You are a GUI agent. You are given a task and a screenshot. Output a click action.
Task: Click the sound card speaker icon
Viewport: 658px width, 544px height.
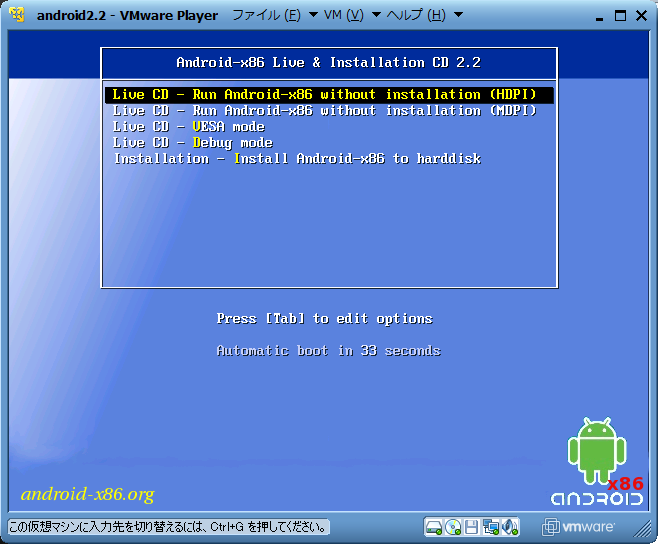point(510,527)
